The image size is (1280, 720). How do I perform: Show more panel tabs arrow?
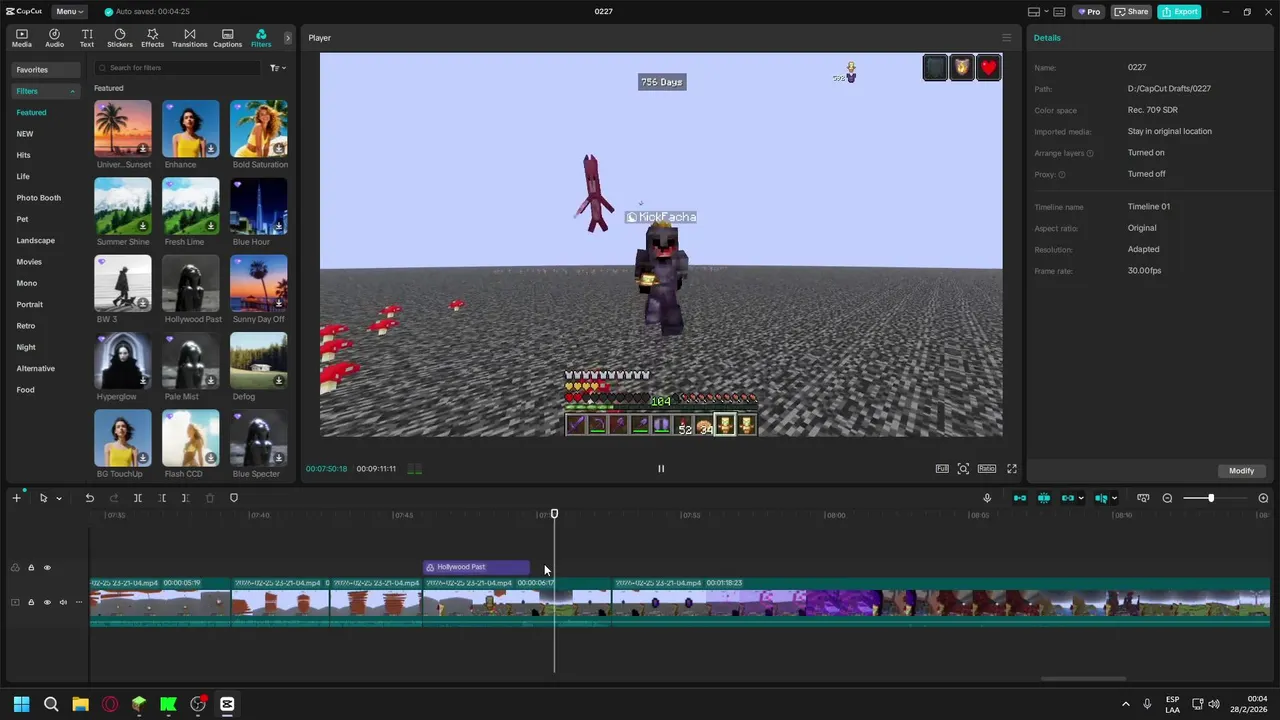tap(288, 38)
